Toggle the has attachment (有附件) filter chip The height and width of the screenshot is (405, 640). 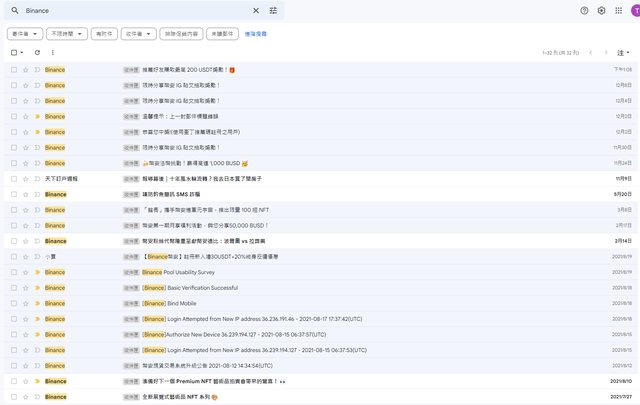pyautogui.click(x=103, y=33)
